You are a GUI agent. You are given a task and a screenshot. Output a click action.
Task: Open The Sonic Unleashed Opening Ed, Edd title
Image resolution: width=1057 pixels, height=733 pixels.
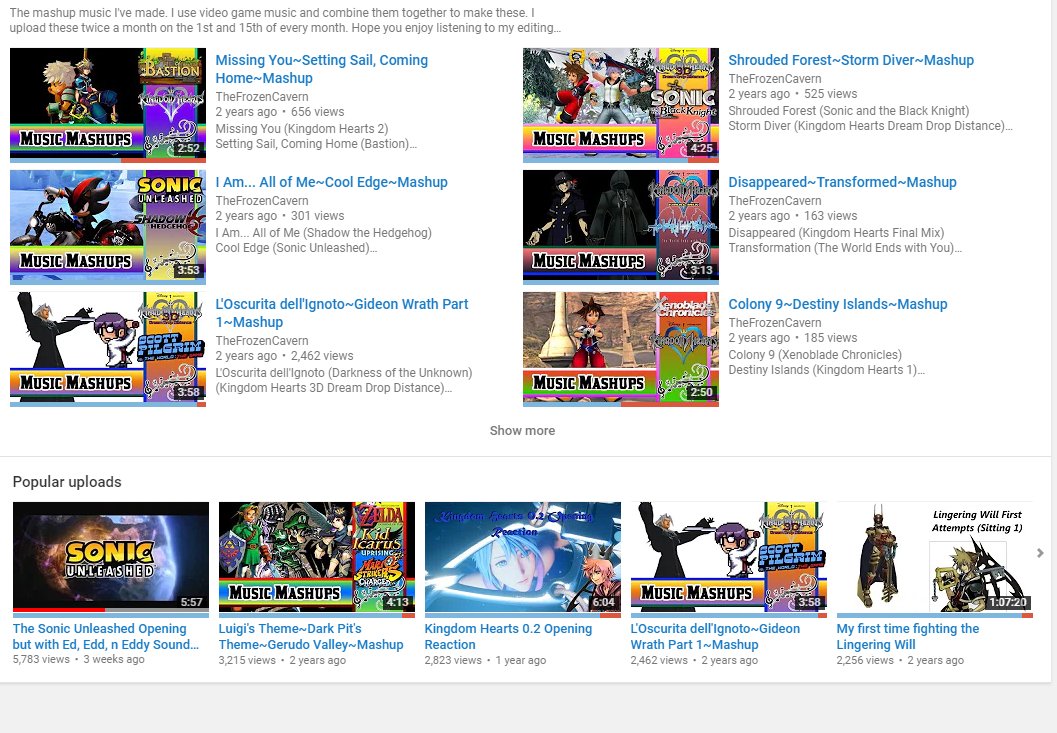(x=106, y=637)
